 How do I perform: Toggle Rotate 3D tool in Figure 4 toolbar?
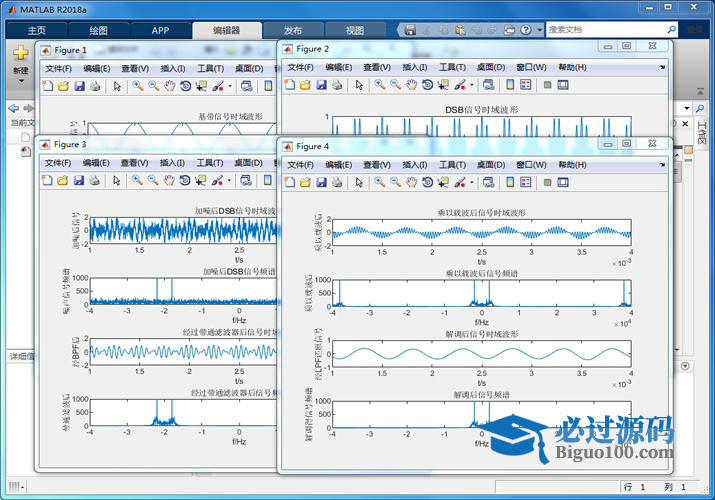point(427,182)
